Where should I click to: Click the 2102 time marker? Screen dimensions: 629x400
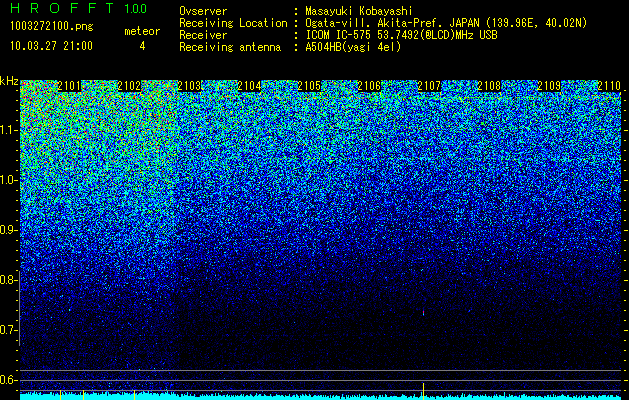(x=129, y=86)
